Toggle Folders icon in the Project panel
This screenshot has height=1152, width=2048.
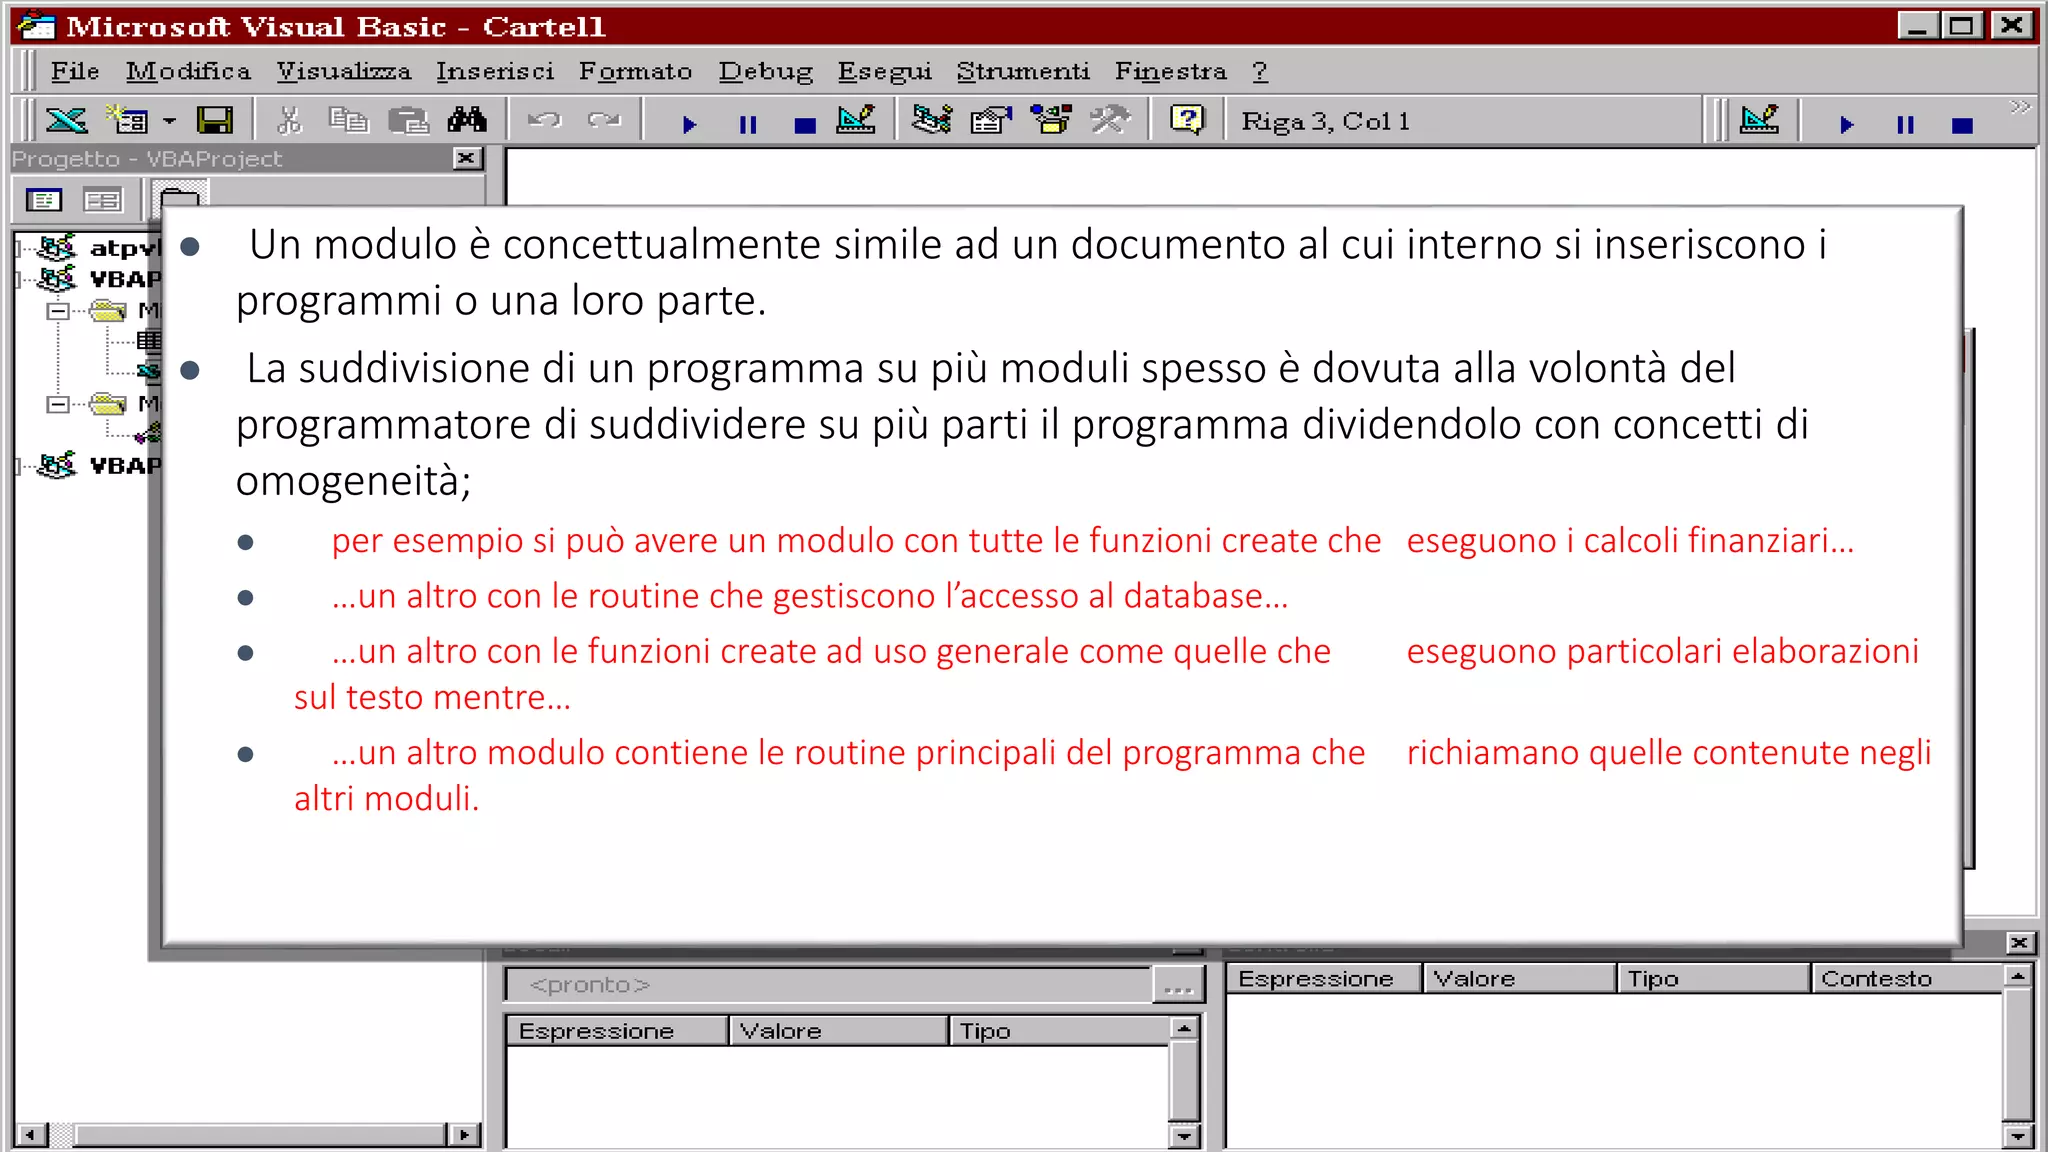(x=180, y=198)
